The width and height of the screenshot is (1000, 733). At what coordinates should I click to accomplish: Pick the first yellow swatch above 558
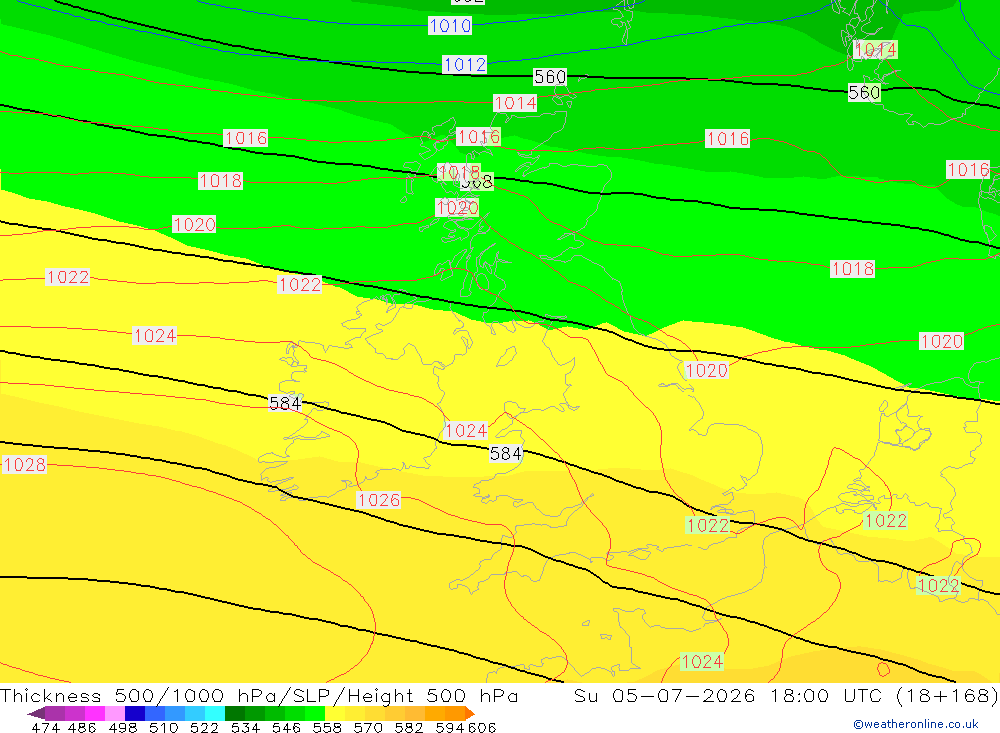(335, 713)
